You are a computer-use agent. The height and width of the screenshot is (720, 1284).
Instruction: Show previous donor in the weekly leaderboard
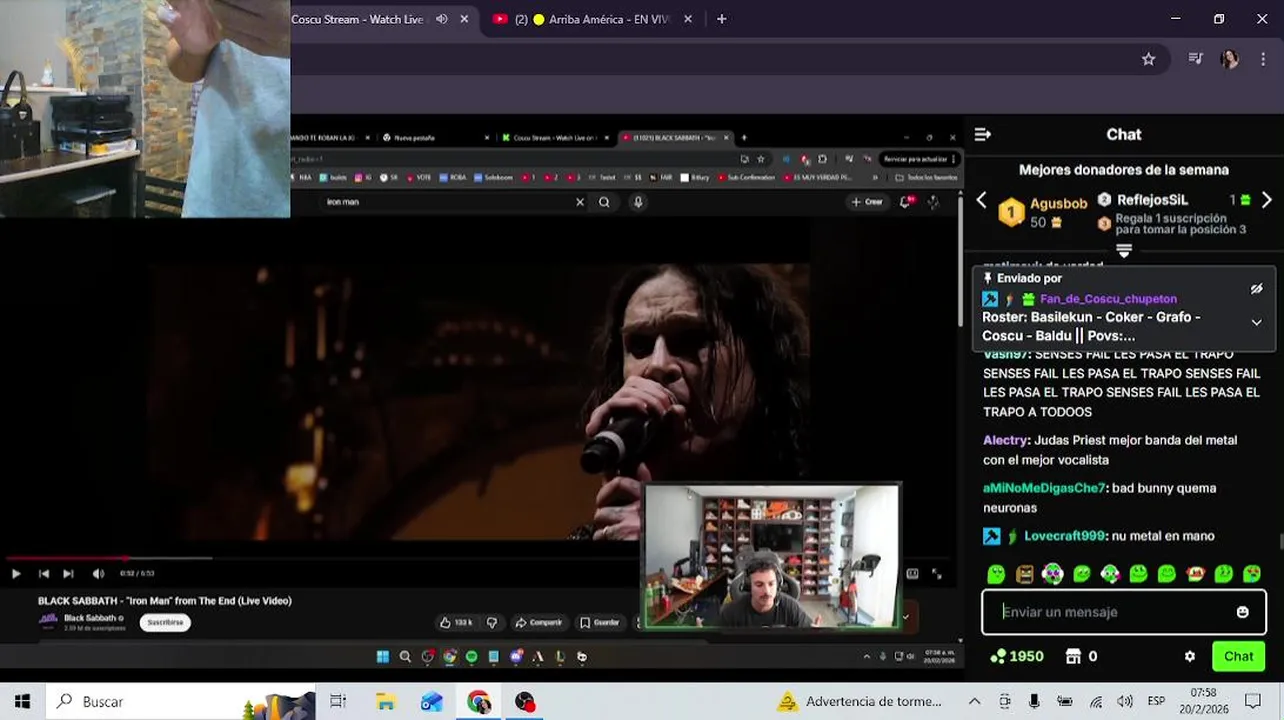click(981, 200)
